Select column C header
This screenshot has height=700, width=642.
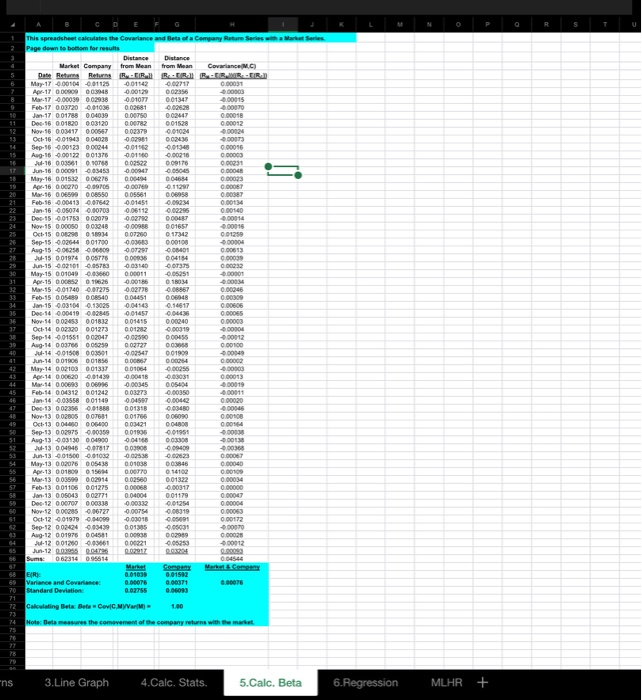click(97, 25)
